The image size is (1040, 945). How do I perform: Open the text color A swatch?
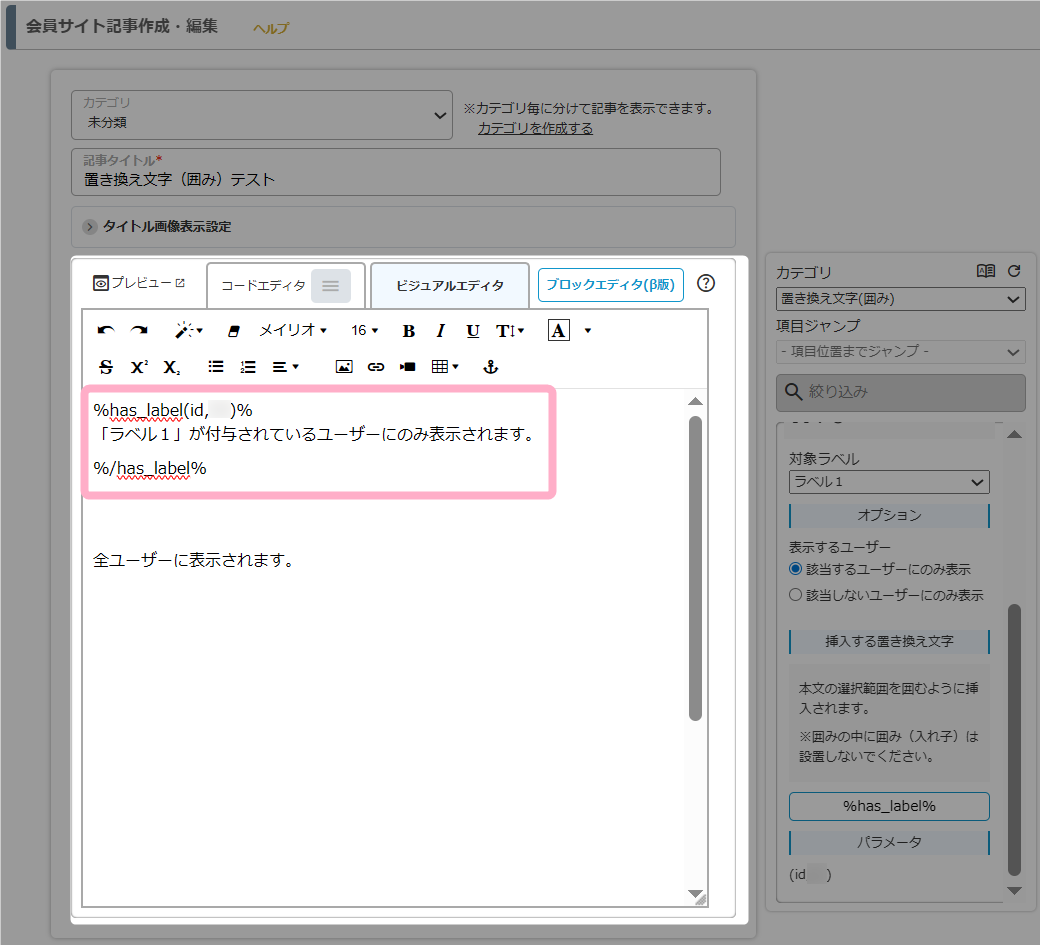(x=559, y=331)
